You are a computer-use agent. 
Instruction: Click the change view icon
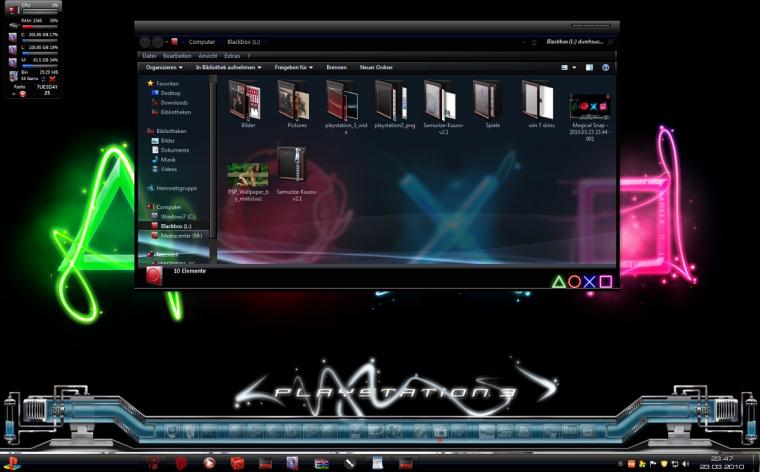click(564, 67)
